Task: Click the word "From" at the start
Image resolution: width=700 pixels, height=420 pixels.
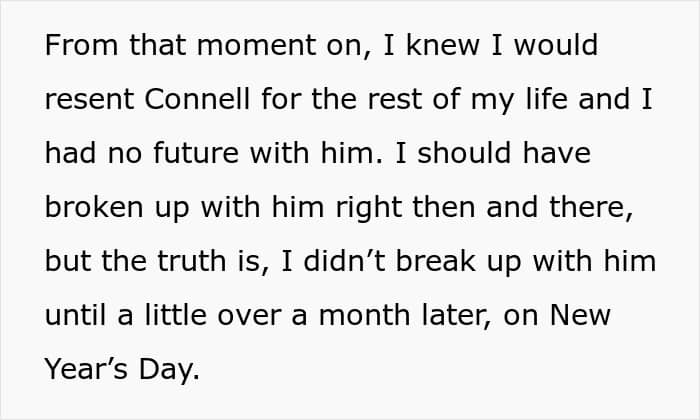Action: click(82, 45)
